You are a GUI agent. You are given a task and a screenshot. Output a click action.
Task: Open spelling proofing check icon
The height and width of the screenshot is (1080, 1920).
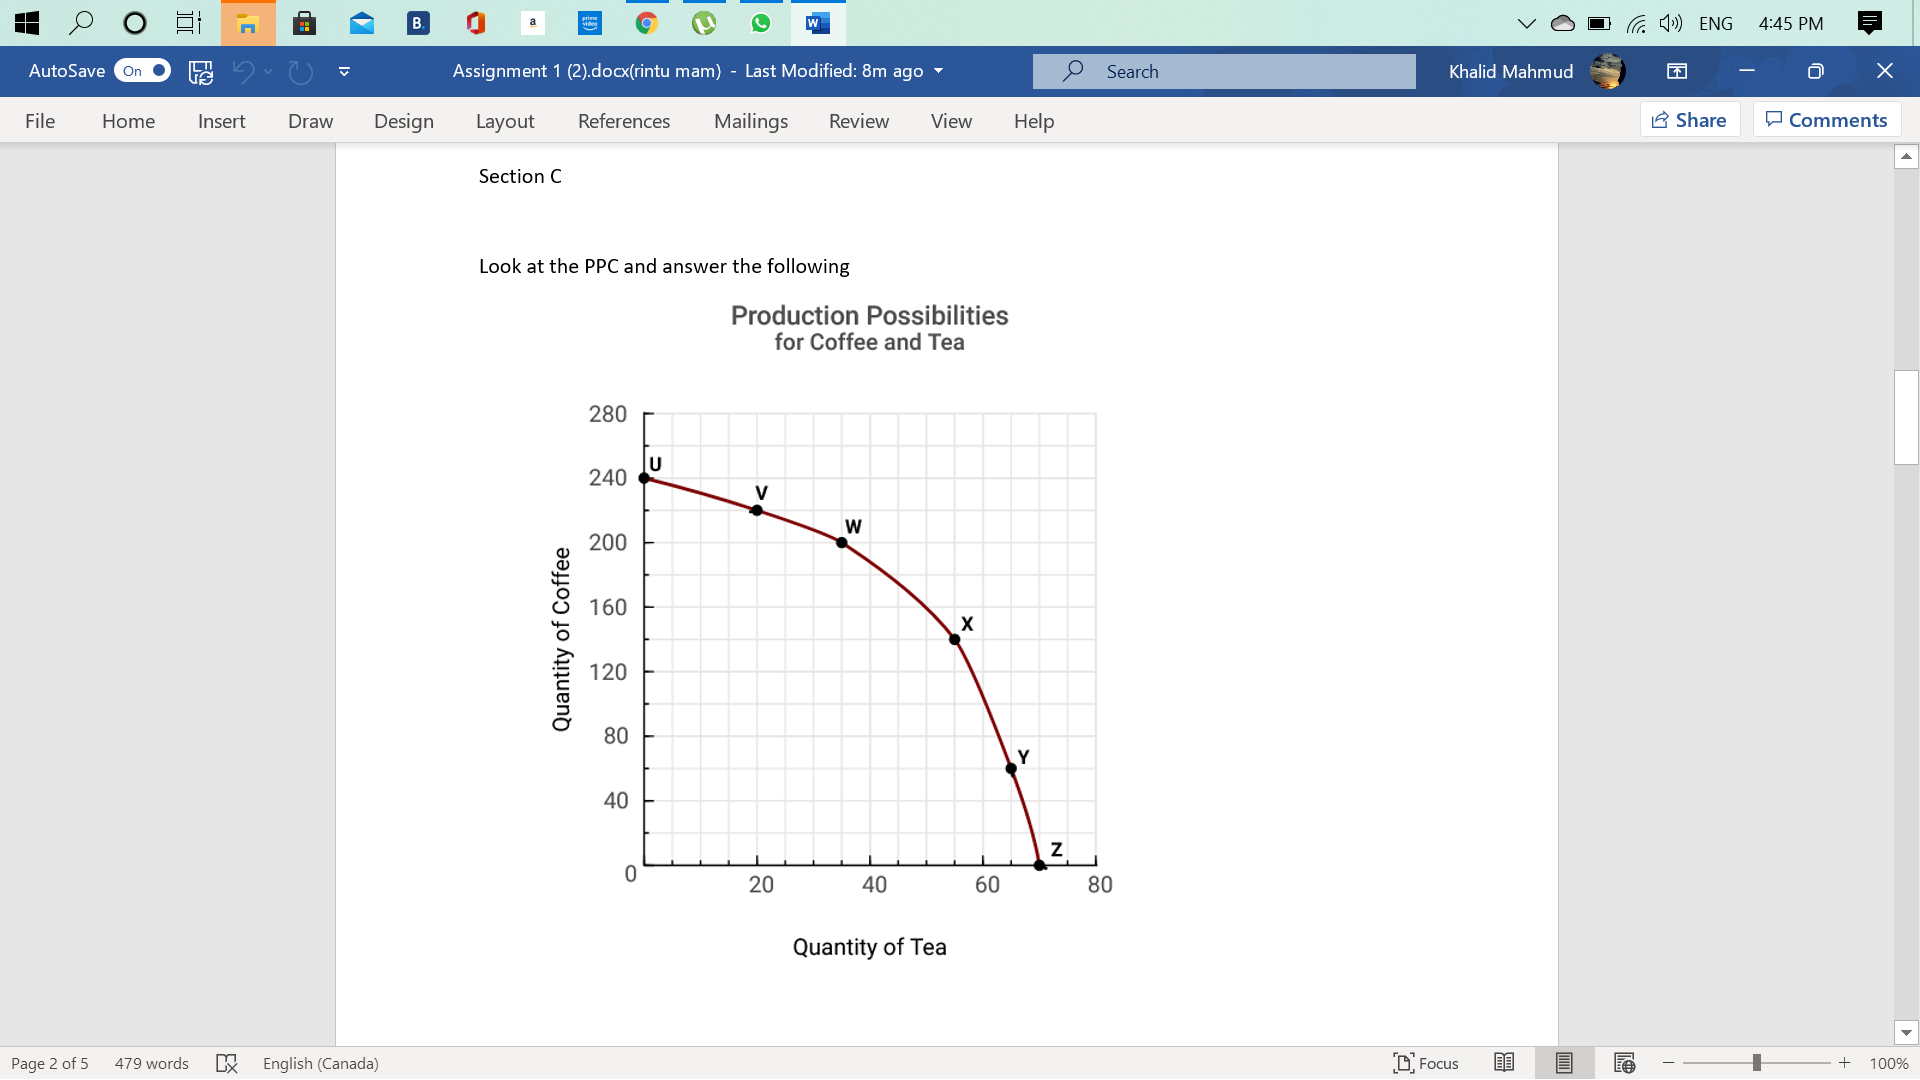227,1063
